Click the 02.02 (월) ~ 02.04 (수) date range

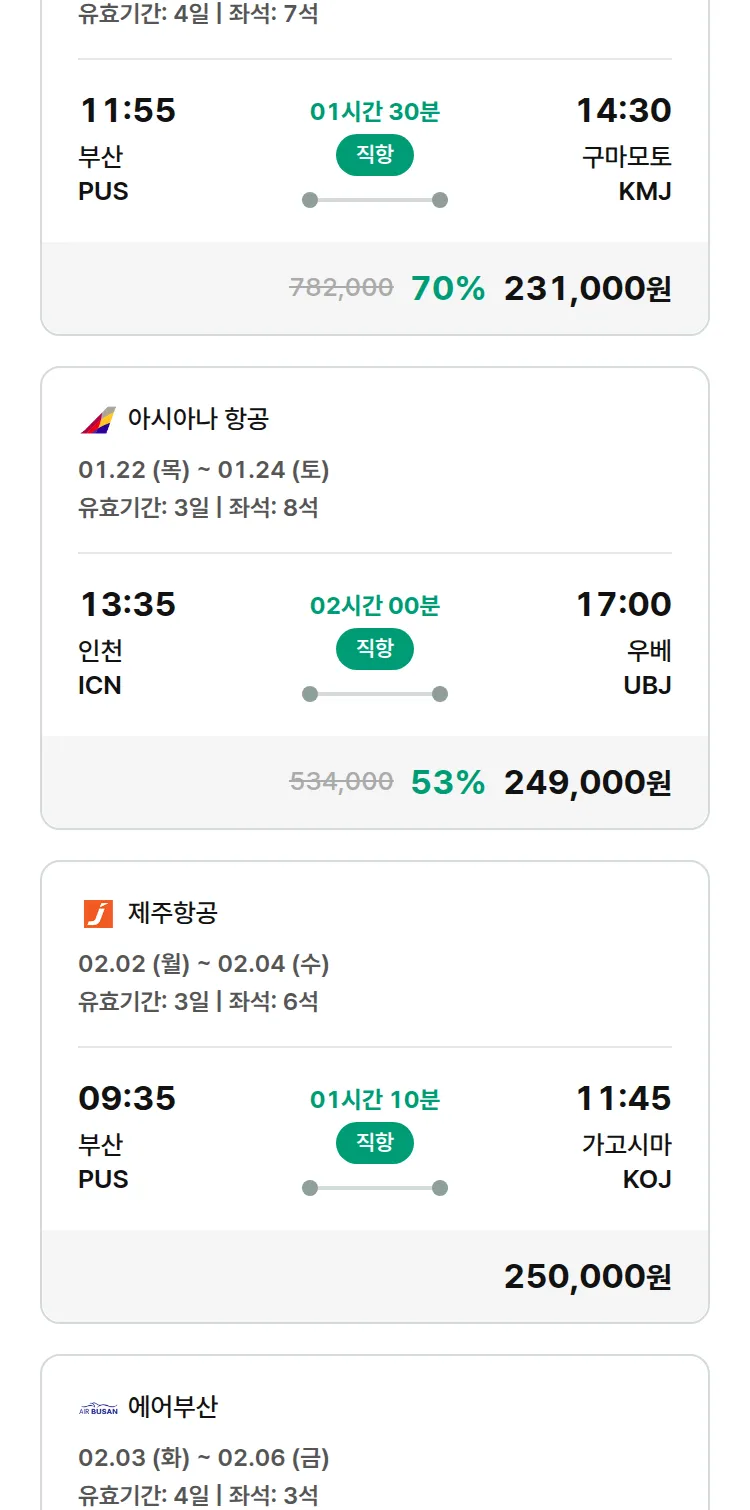click(204, 964)
